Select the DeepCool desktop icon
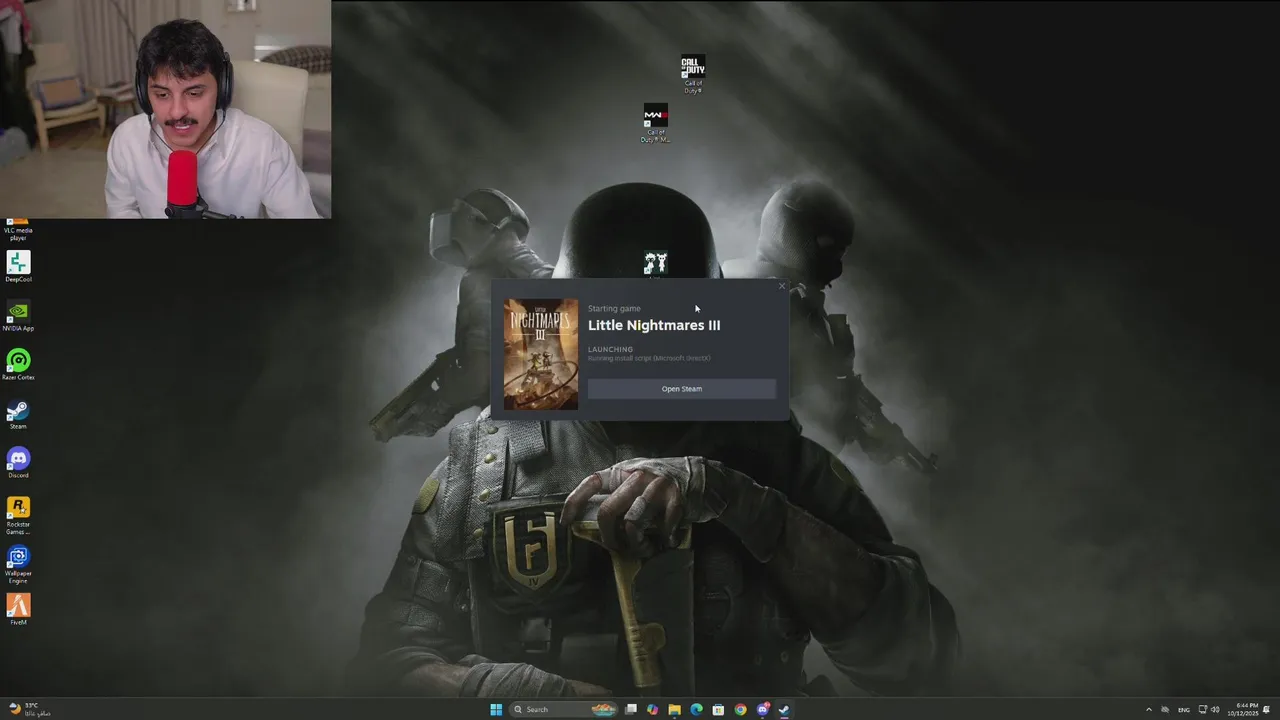This screenshot has height=720, width=1280. pyautogui.click(x=18, y=267)
